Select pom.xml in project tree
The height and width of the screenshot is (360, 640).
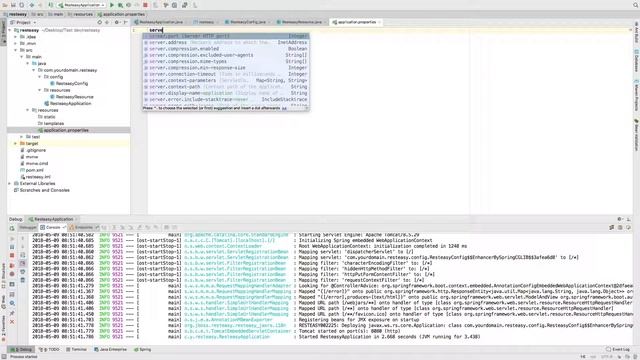click(x=35, y=170)
